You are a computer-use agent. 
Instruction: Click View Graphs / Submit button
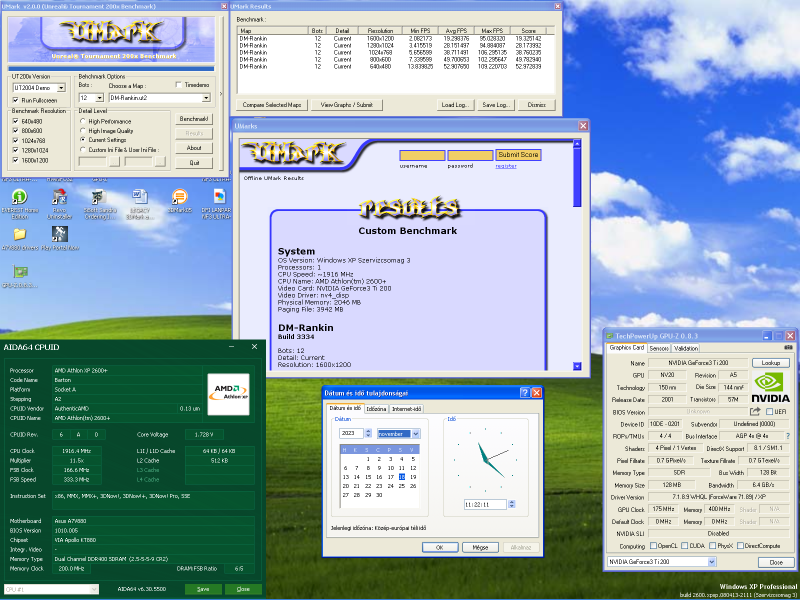point(346,105)
